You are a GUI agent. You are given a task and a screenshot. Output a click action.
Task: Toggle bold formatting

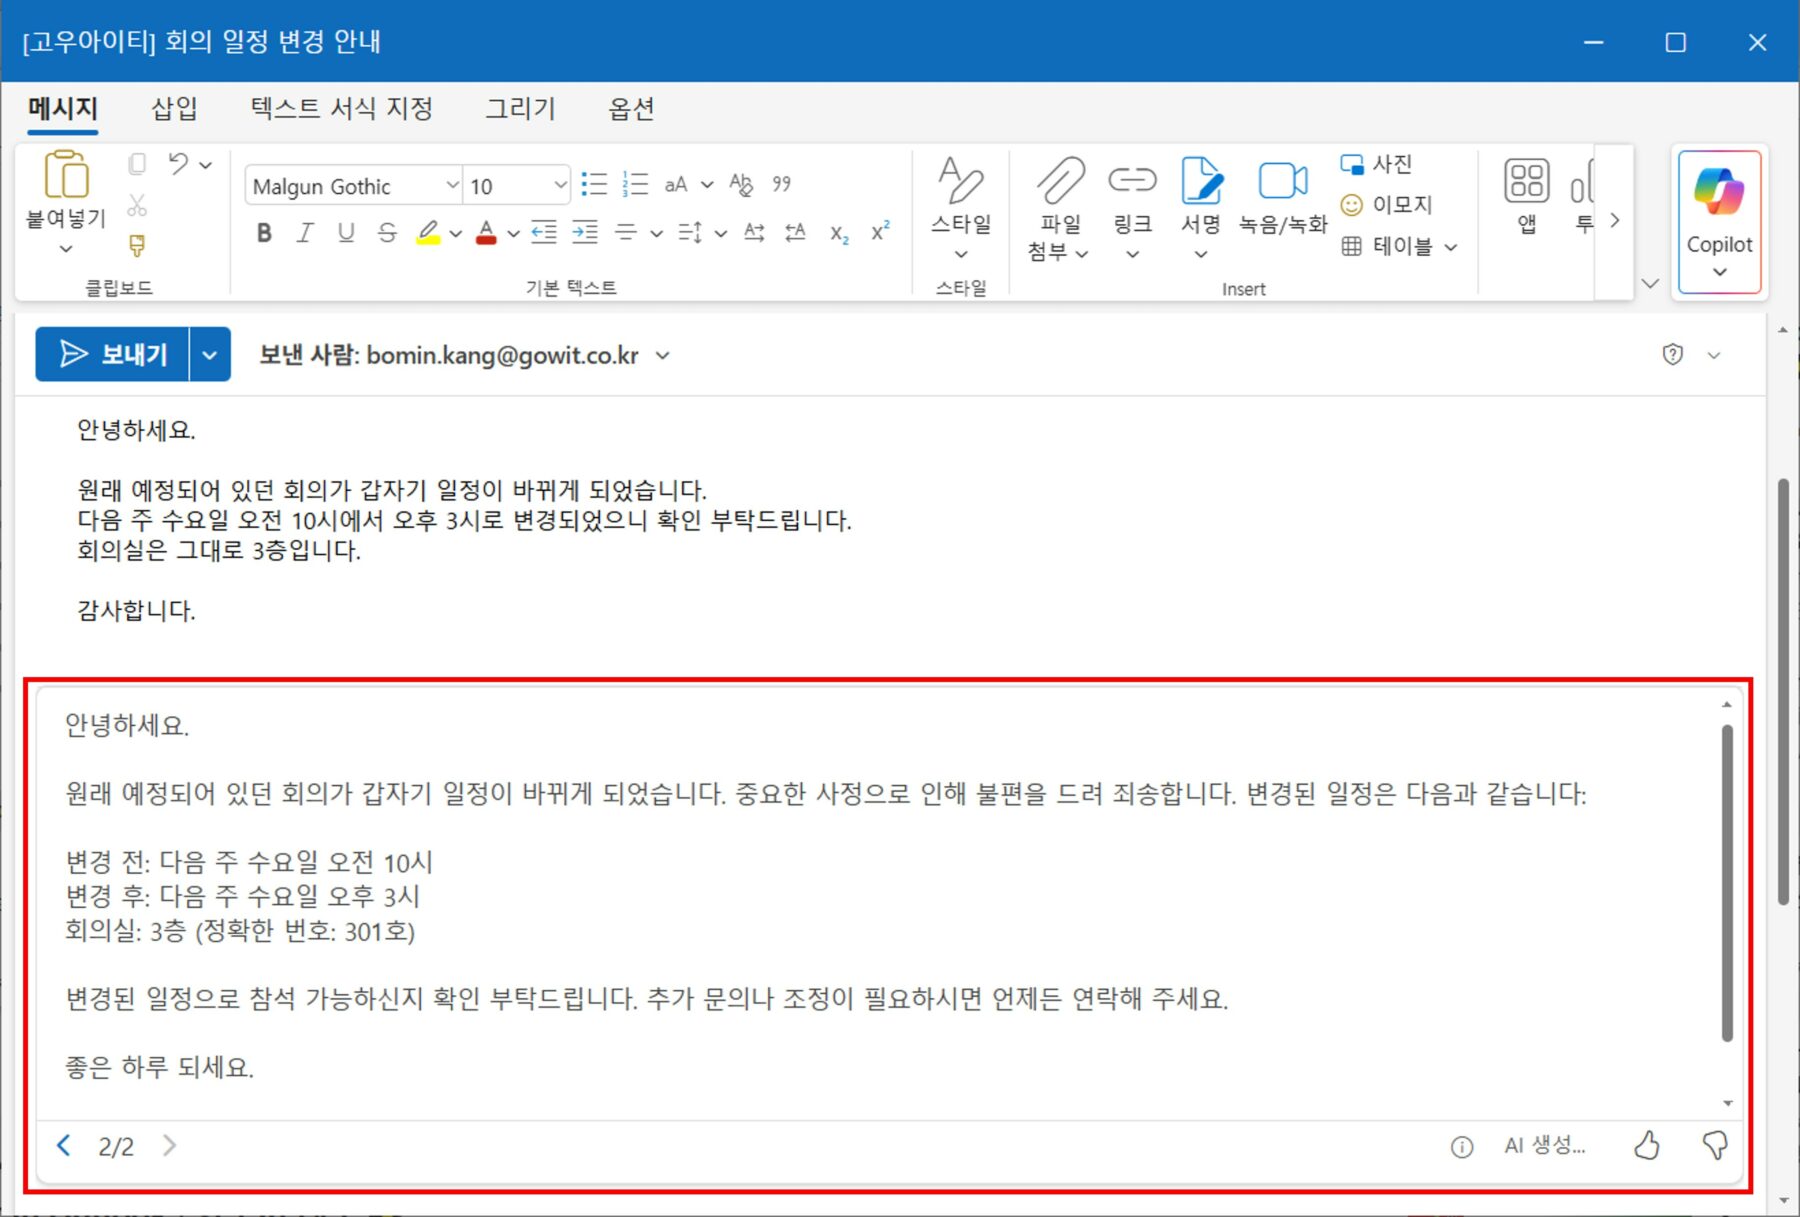pyautogui.click(x=263, y=233)
